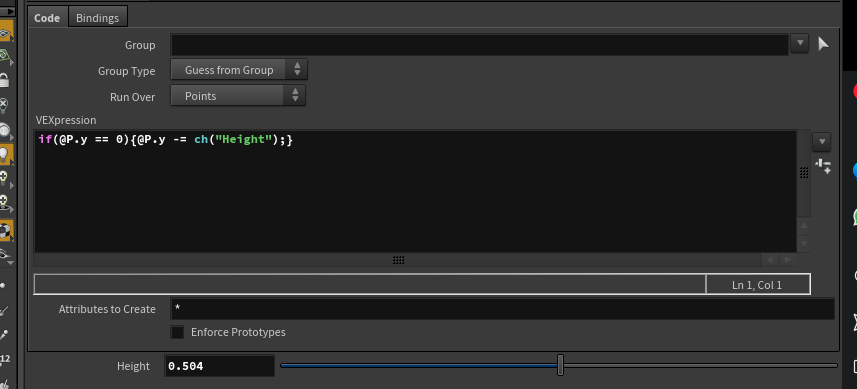Click the Group parameter label
Viewport: 857px width, 389px height.
coord(140,45)
